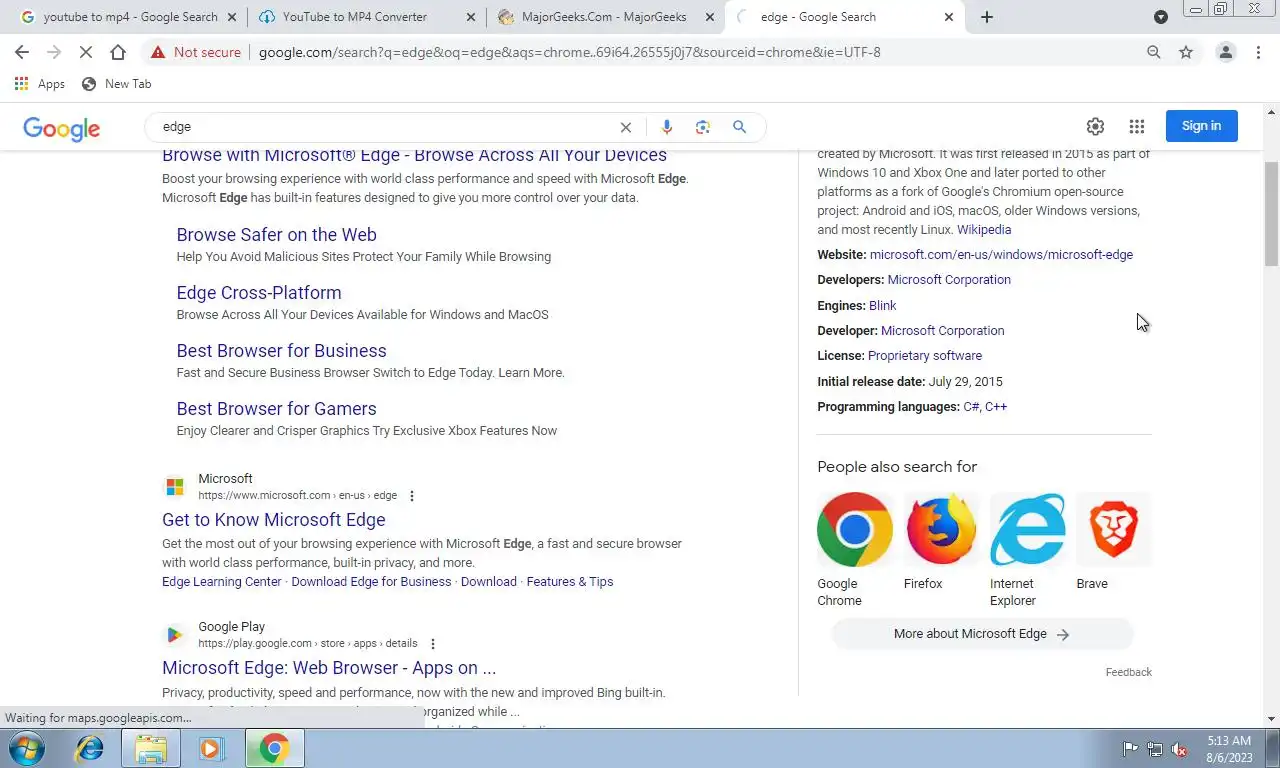Open the Google apps grid icon
1280x768 pixels.
pos(1137,126)
